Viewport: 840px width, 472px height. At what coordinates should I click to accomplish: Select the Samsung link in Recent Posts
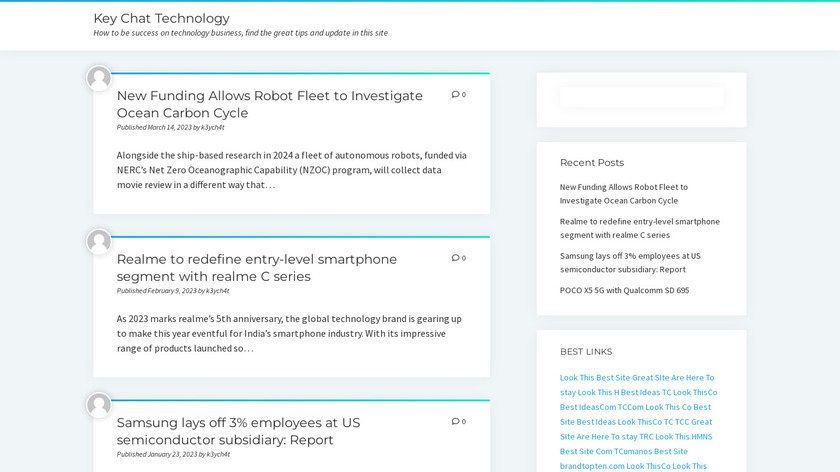click(x=630, y=262)
